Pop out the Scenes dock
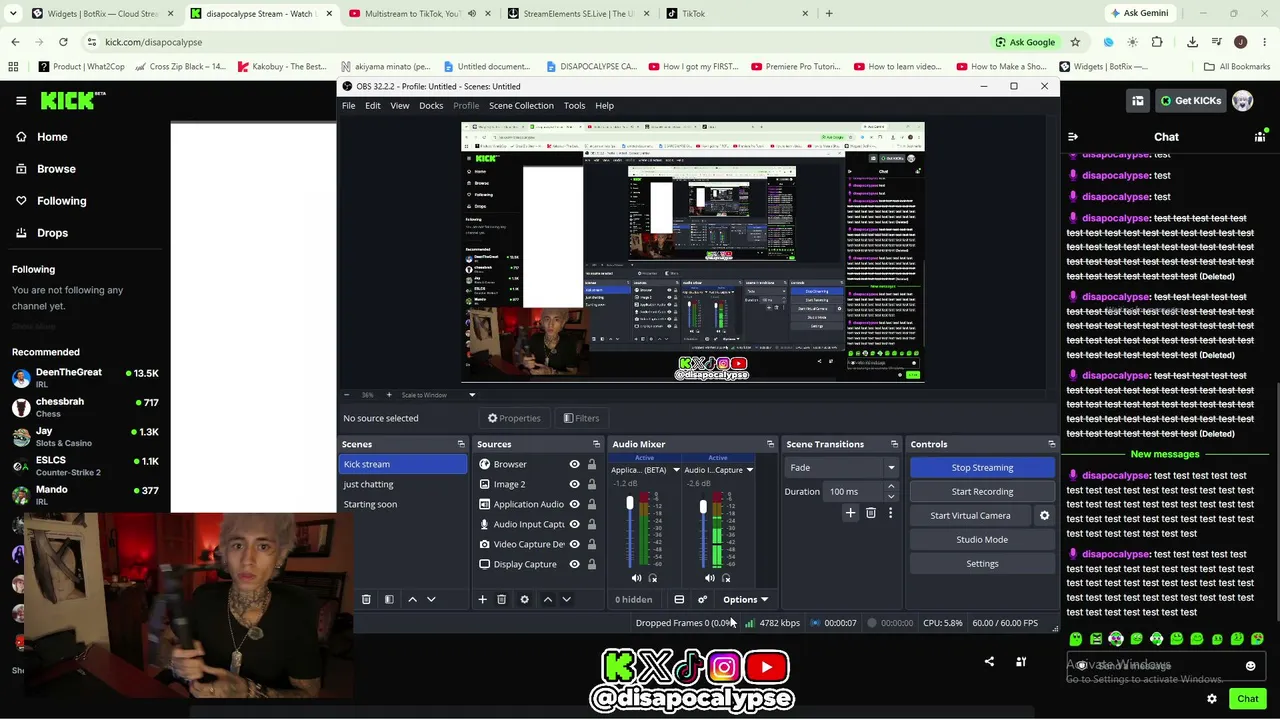1280x720 pixels. click(x=461, y=444)
